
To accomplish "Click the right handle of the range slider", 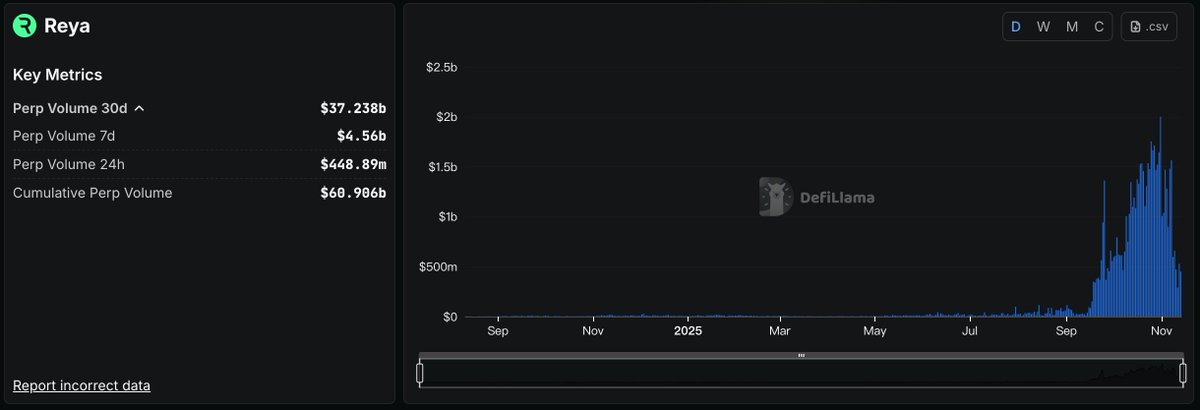I will tap(1183, 373).
